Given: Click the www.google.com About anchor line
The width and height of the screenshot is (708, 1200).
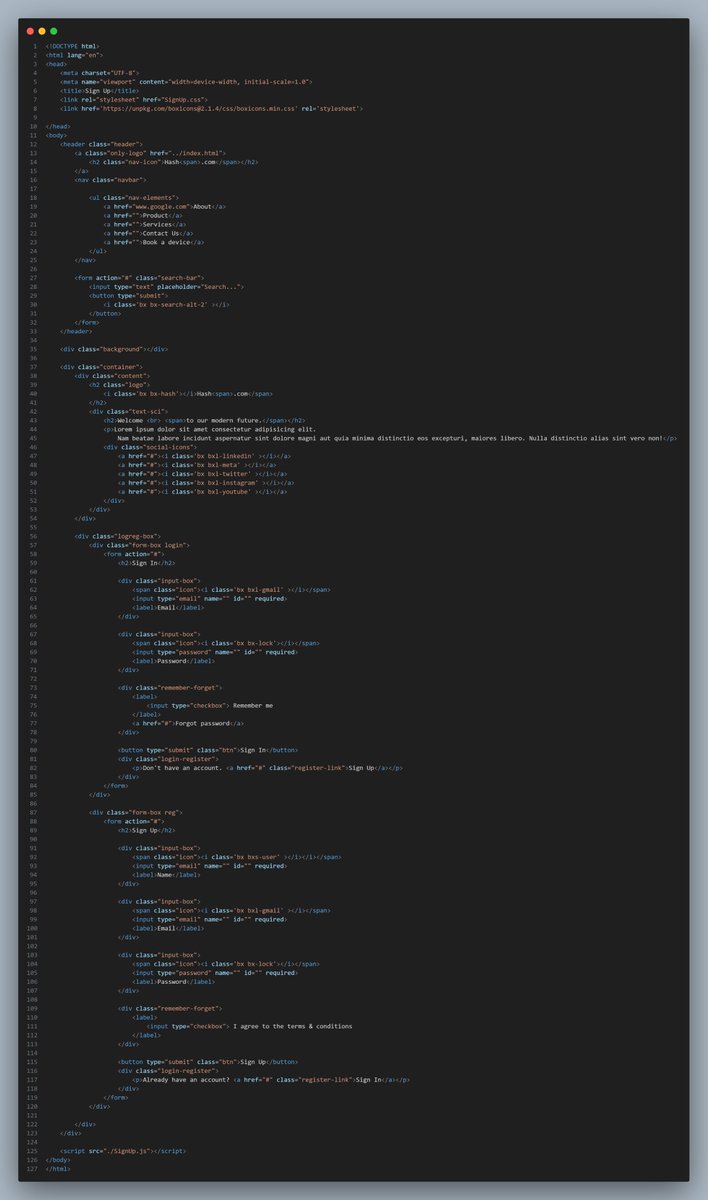Looking at the screenshot, I should (165, 206).
